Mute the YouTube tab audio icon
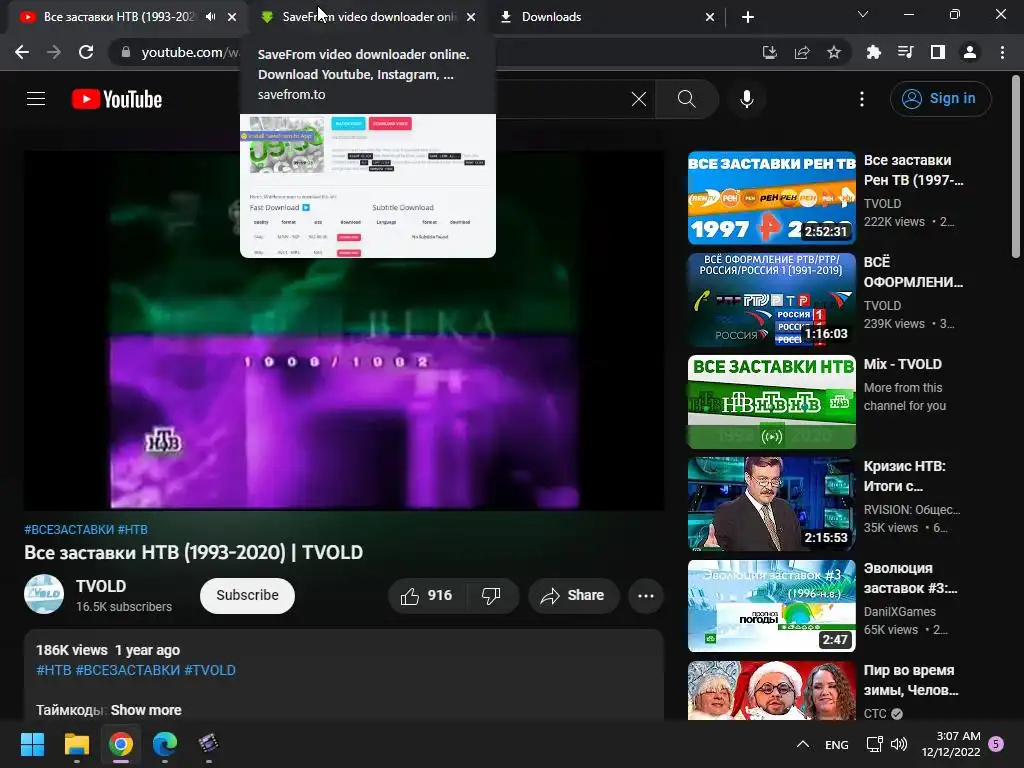The width and height of the screenshot is (1024, 768). click(210, 17)
